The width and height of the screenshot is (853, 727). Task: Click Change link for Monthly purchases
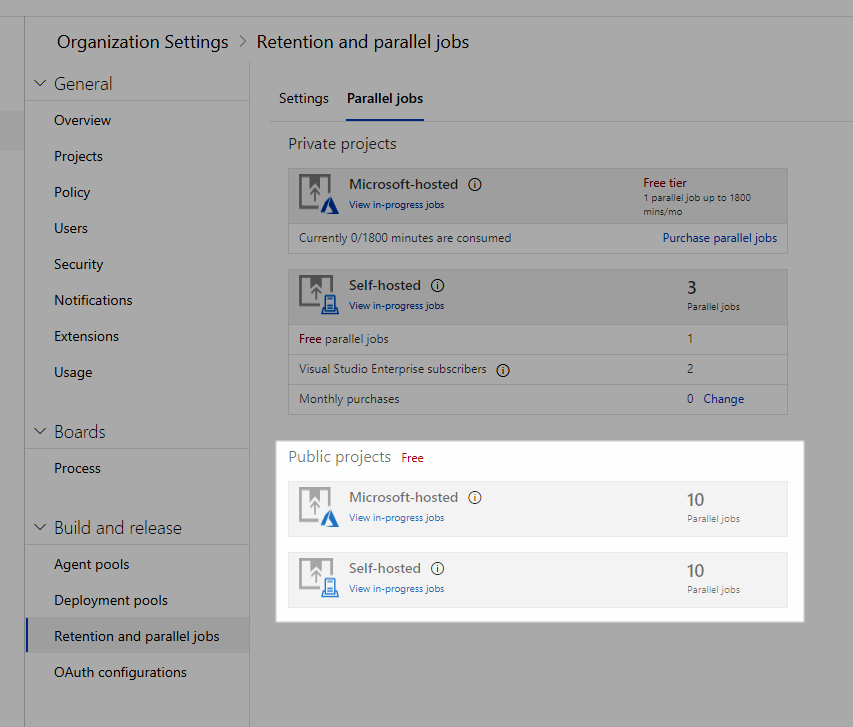(x=723, y=399)
